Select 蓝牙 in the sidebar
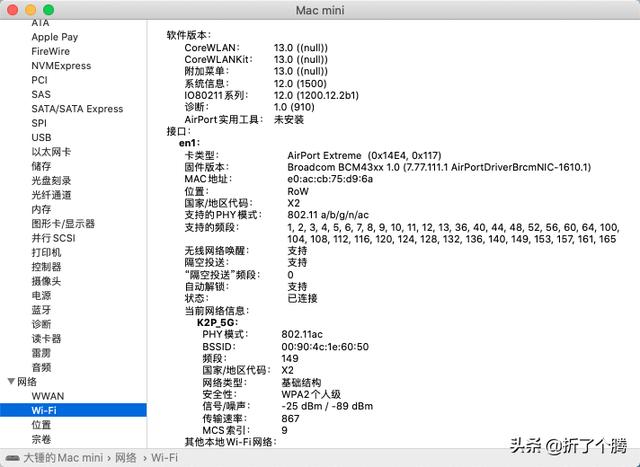640x467 pixels. click(41, 310)
